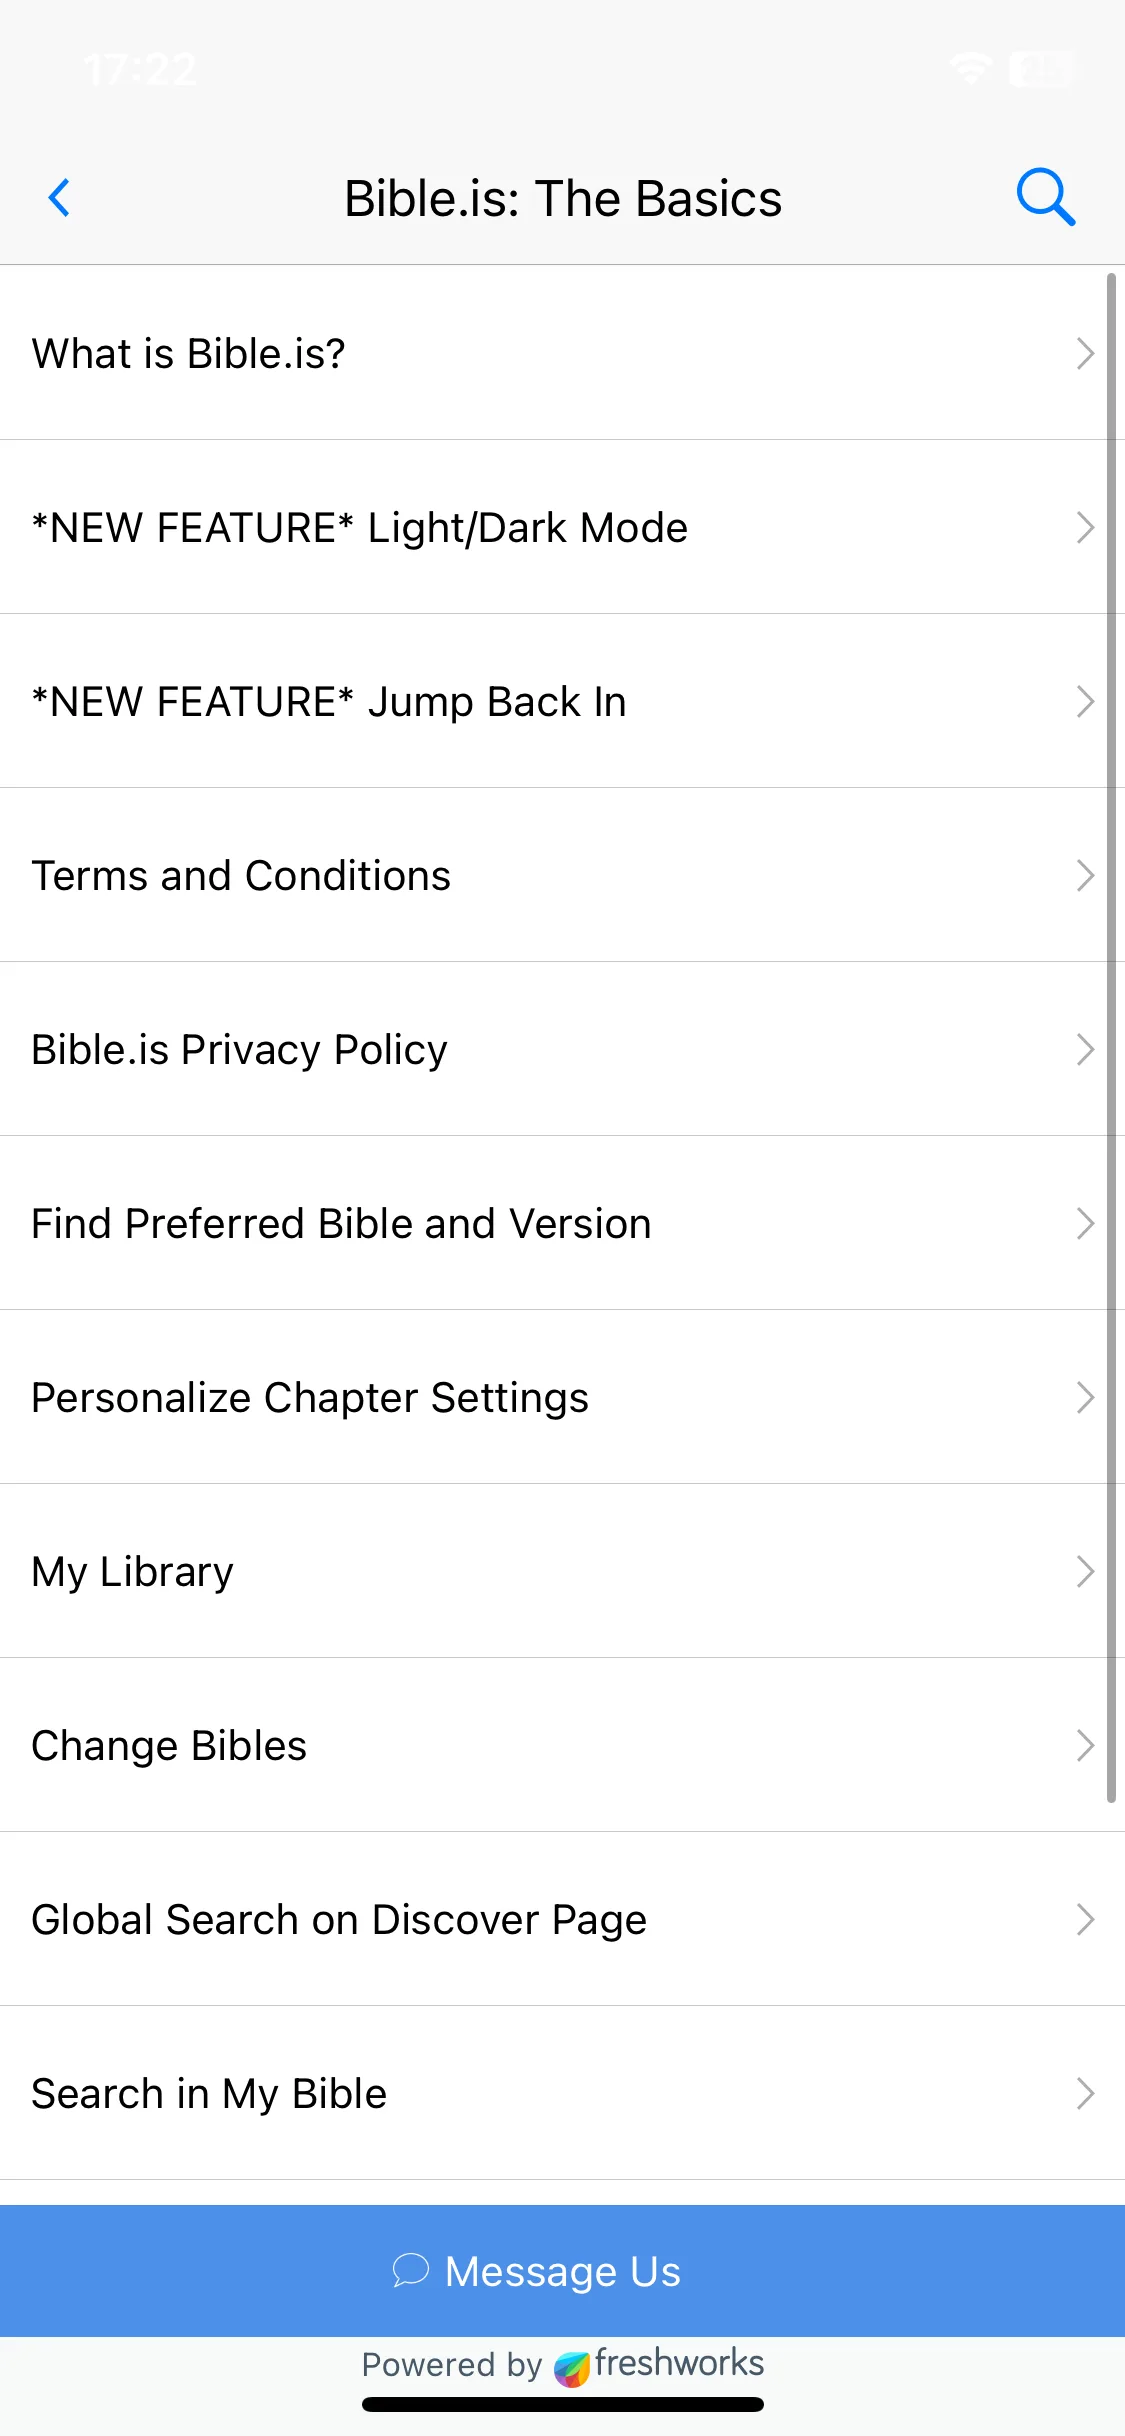1125x2436 pixels.
Task: Select the Jump Back In article
Action: pos(562,701)
